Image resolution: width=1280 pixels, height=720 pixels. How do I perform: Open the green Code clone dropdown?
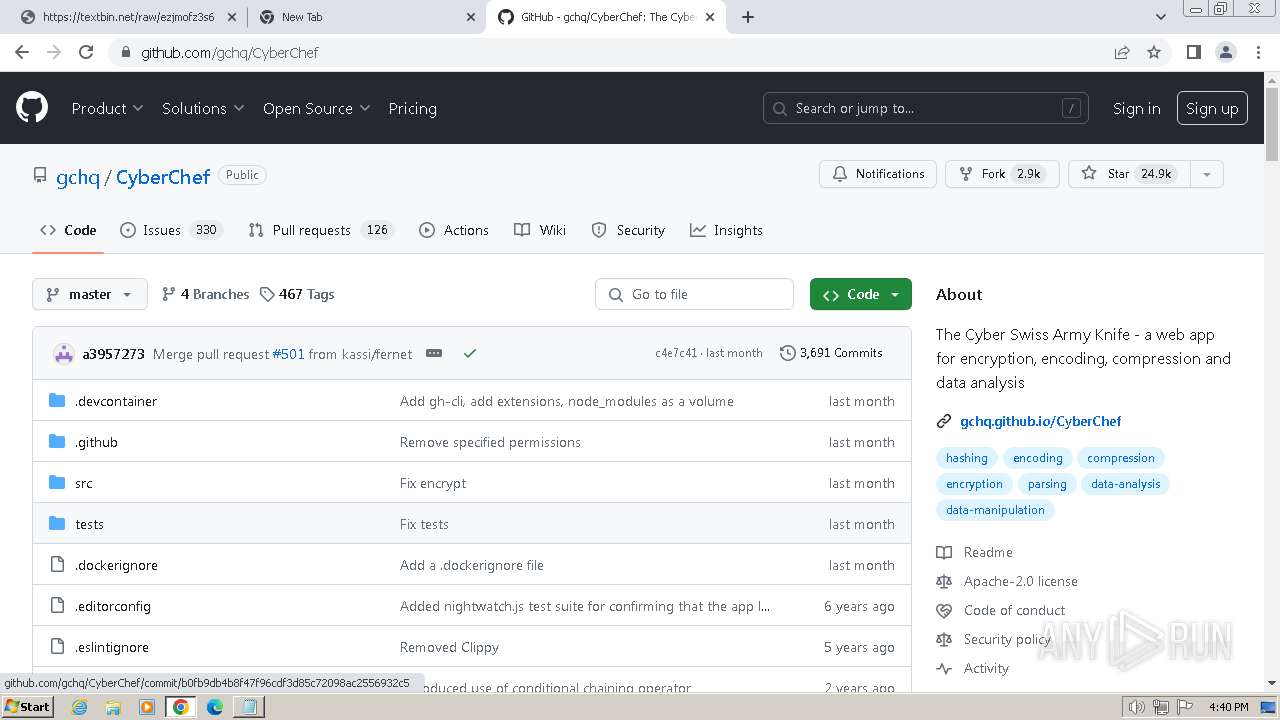[861, 294]
